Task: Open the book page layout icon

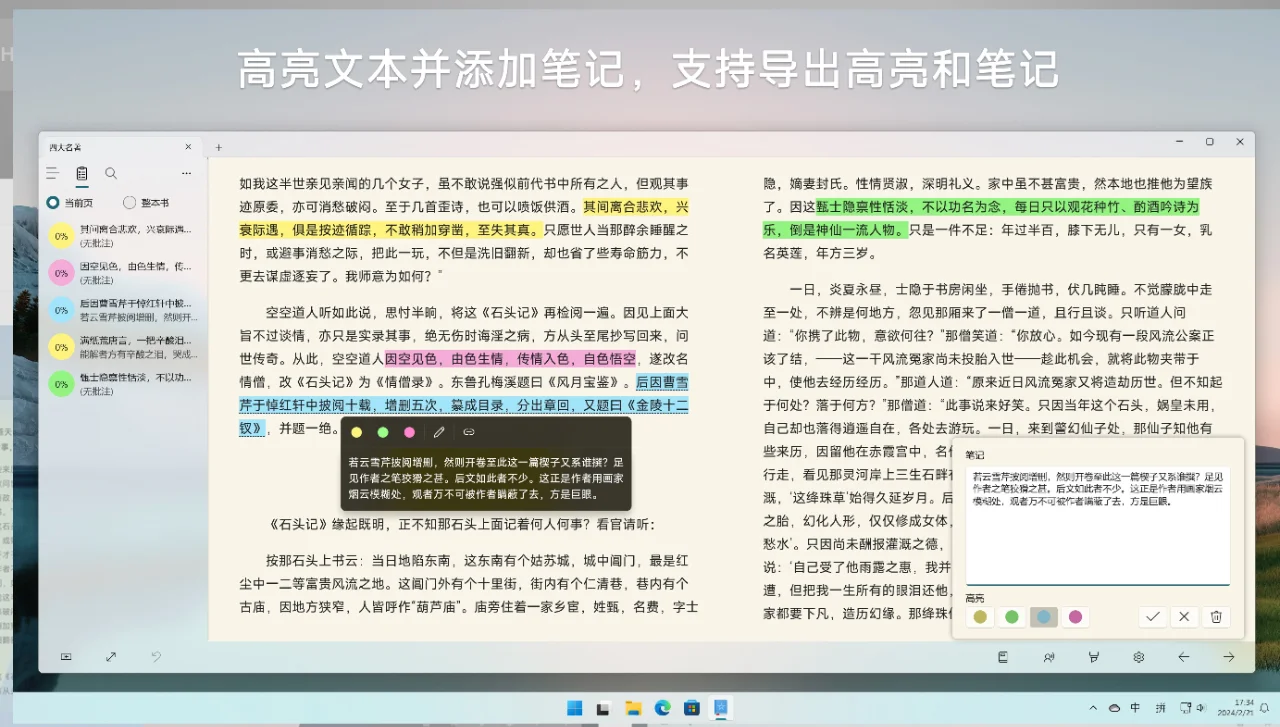Action: click(1002, 657)
